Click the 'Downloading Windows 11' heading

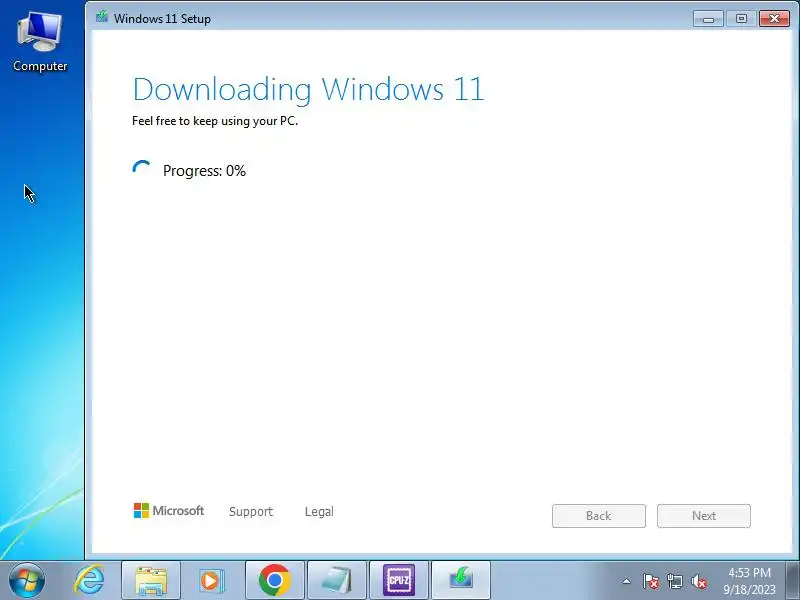308,90
